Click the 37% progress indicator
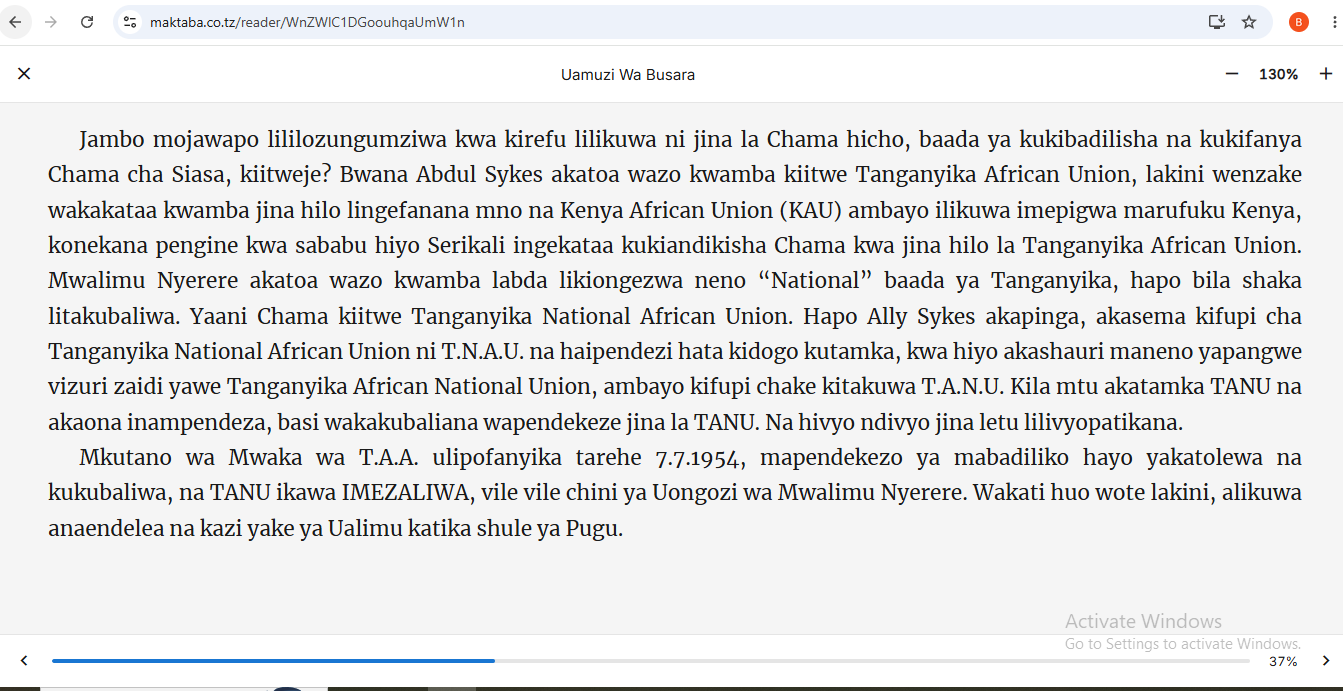The width and height of the screenshot is (1343, 691). (1283, 662)
